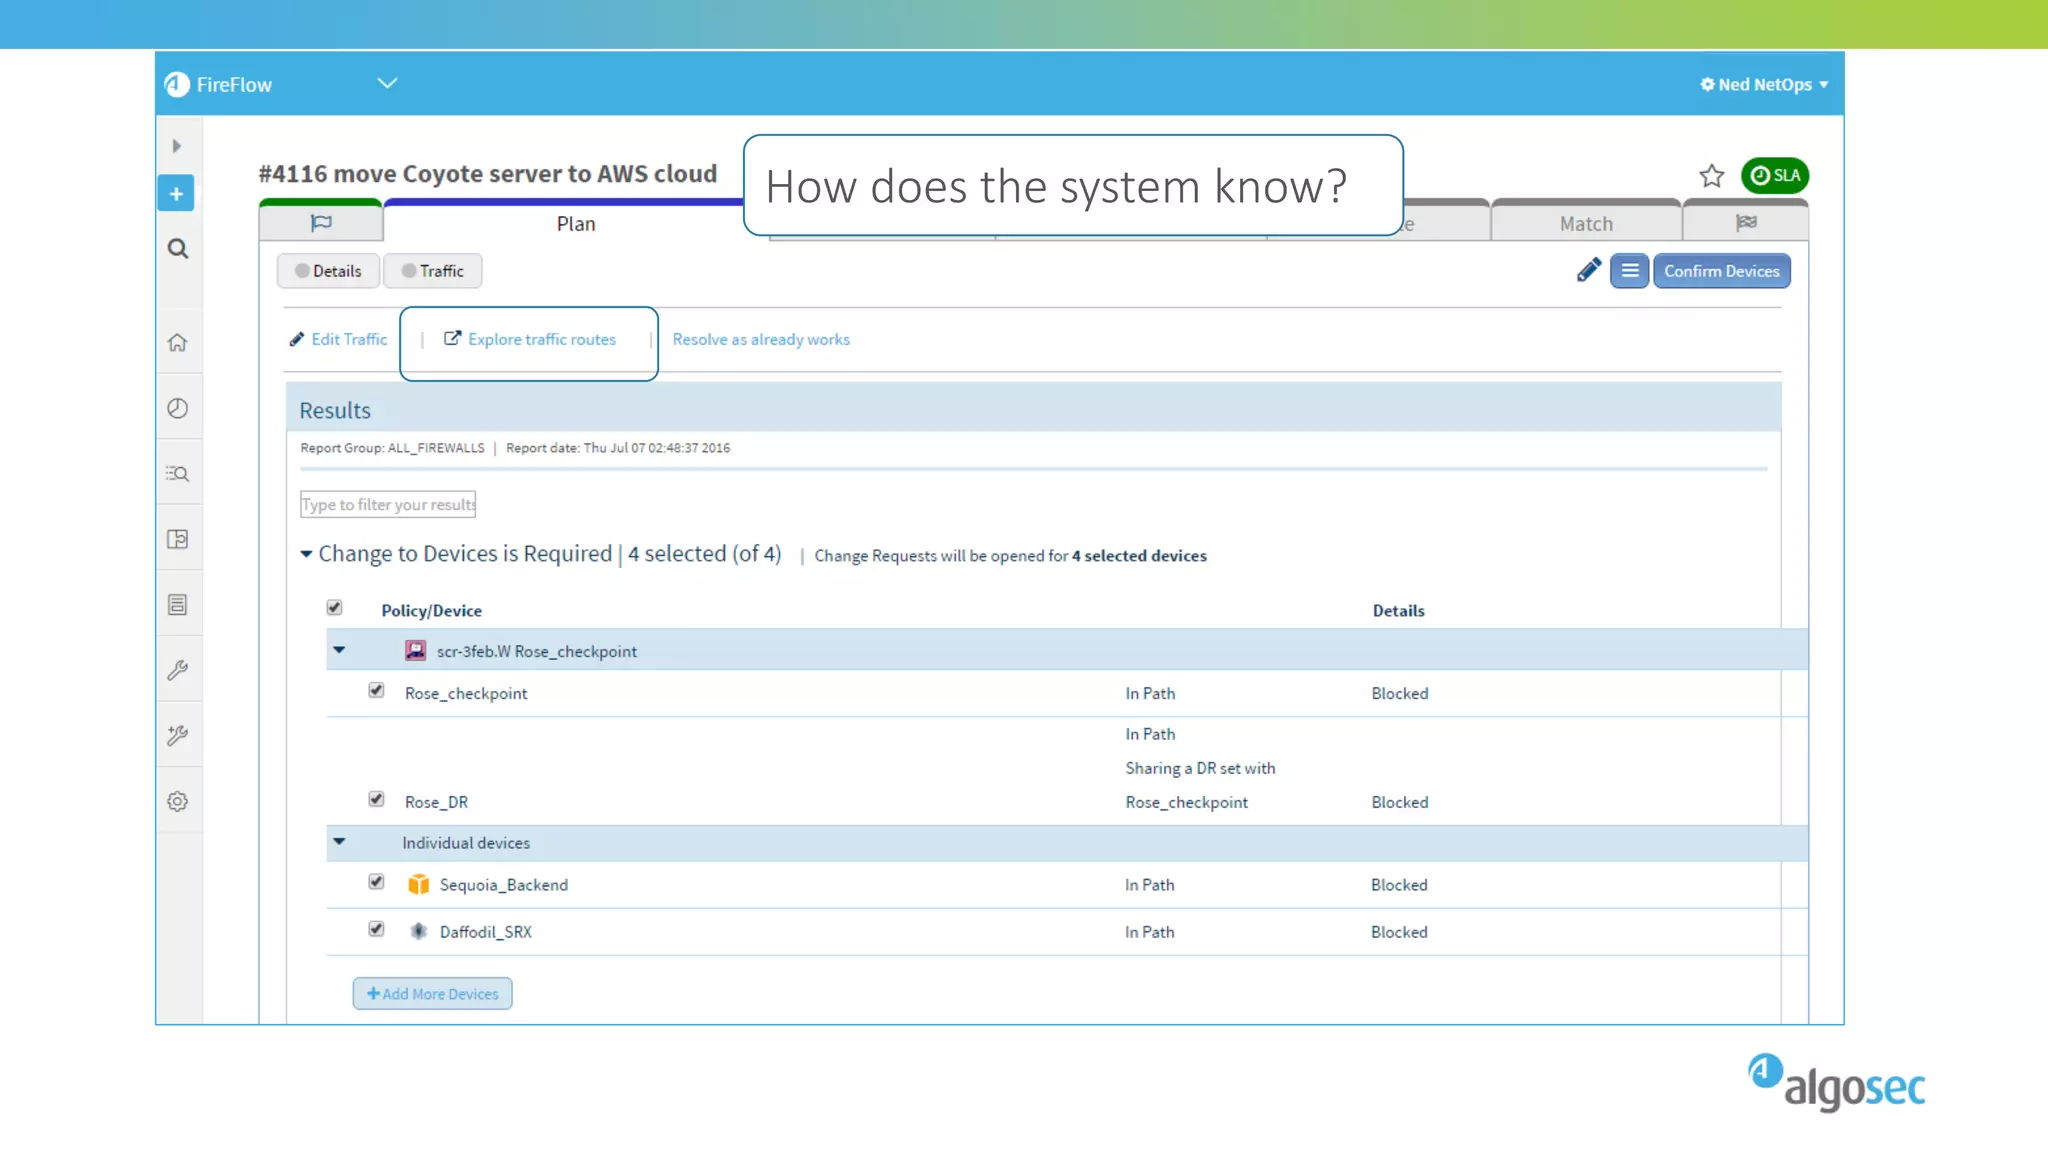The width and height of the screenshot is (2048, 1152).
Task: Go to Home via sidebar icon
Action: point(178,343)
